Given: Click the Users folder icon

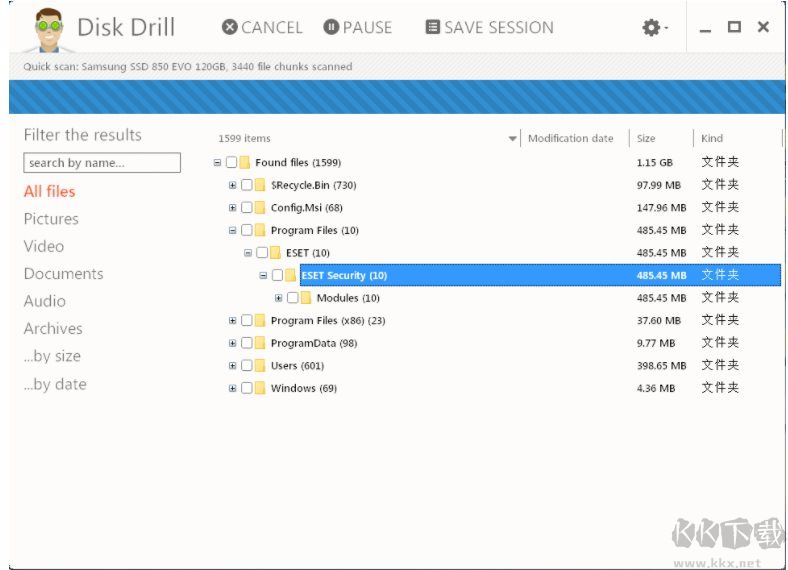Looking at the screenshot, I should pos(260,366).
